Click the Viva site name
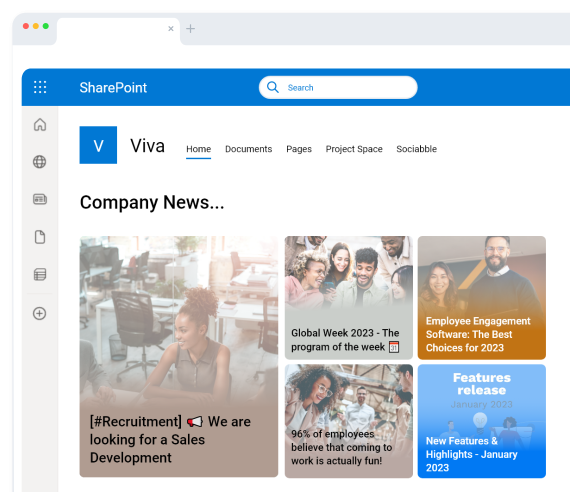The width and height of the screenshot is (570, 492). point(148,146)
